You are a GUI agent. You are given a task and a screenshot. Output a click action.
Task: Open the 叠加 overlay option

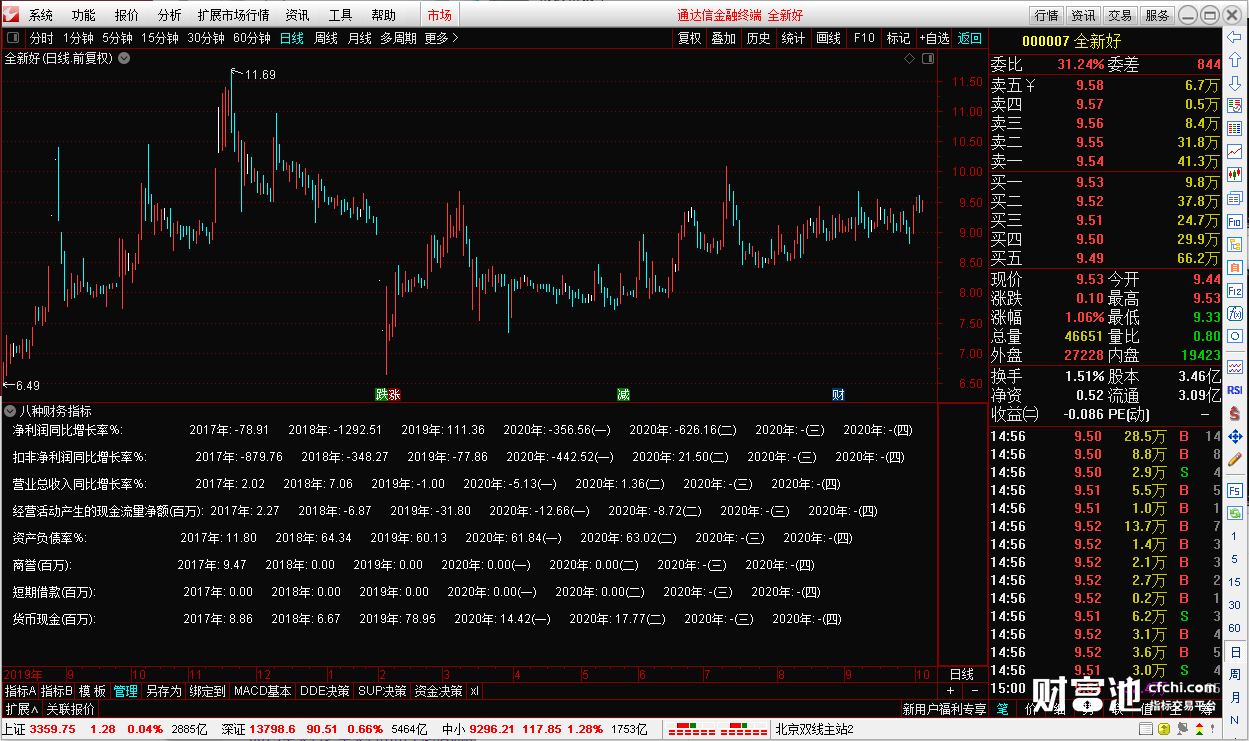(x=723, y=38)
